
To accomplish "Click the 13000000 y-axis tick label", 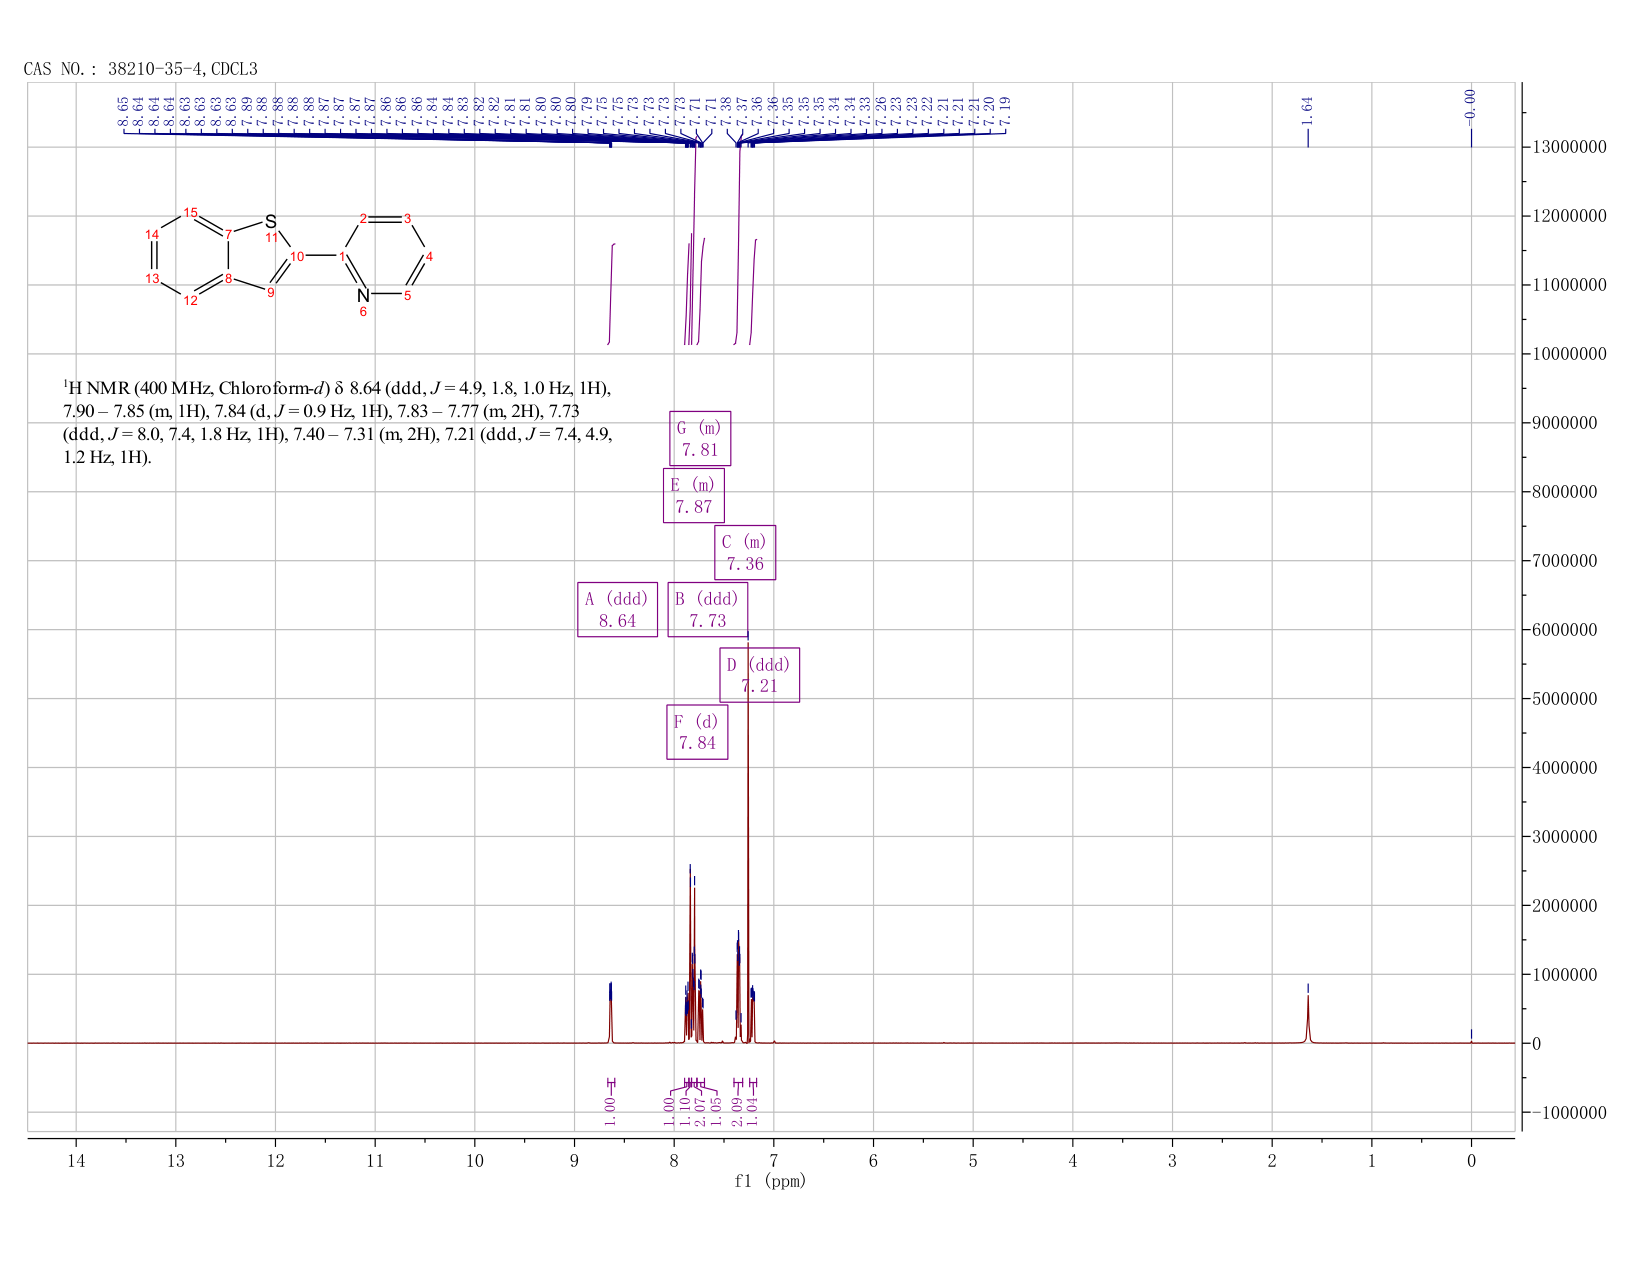I will (x=1568, y=147).
